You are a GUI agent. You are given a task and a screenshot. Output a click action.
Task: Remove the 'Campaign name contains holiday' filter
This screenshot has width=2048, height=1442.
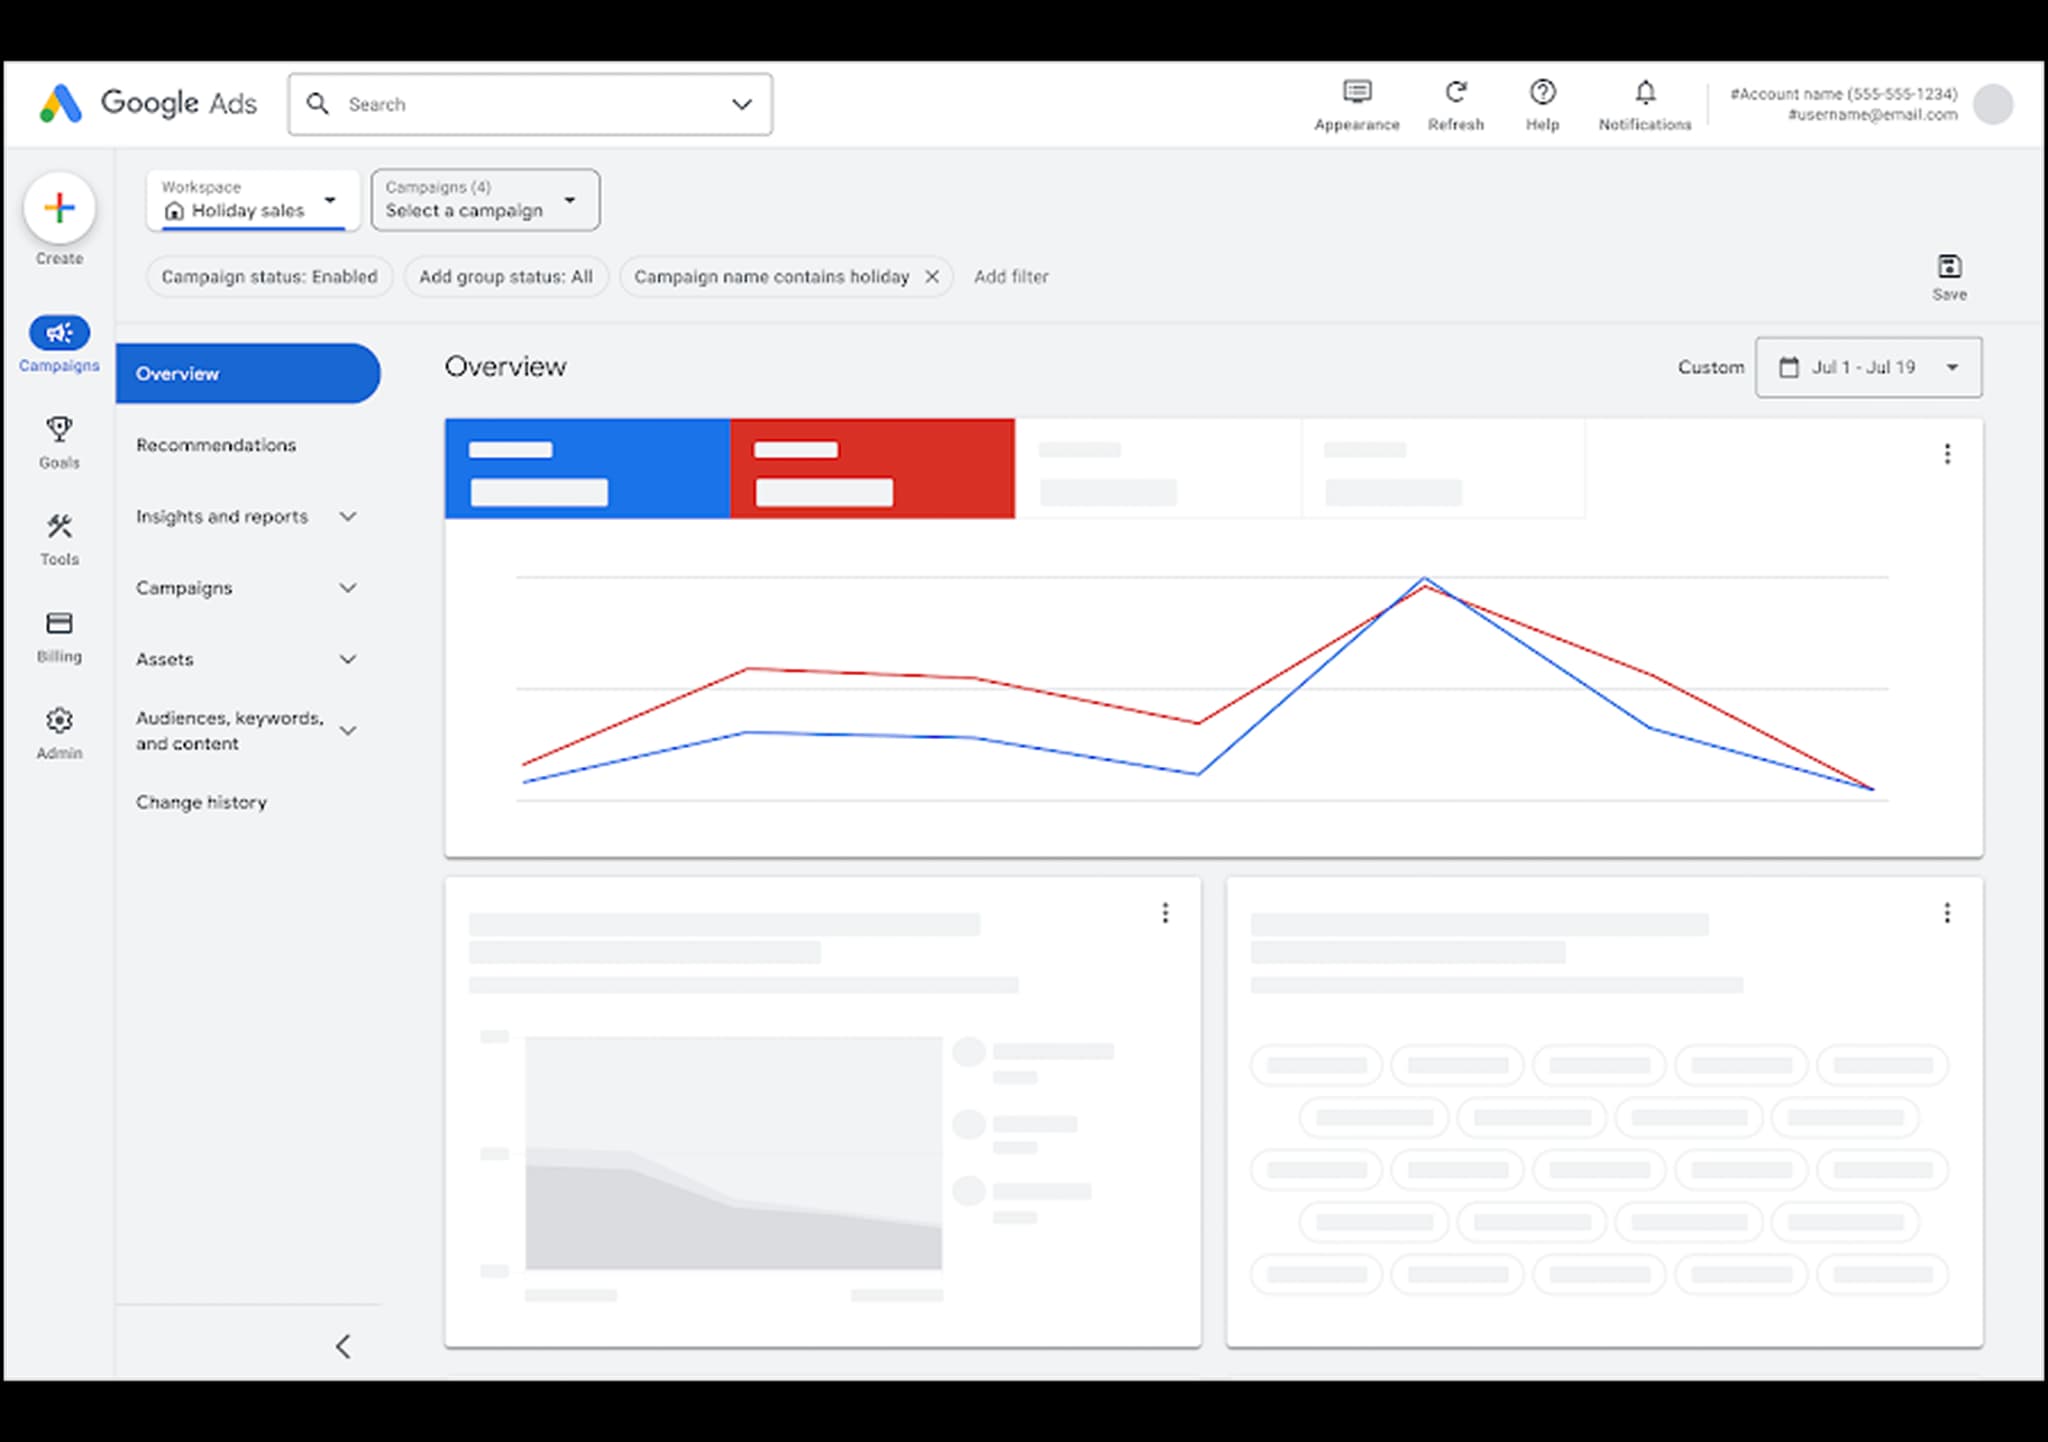pyautogui.click(x=931, y=277)
